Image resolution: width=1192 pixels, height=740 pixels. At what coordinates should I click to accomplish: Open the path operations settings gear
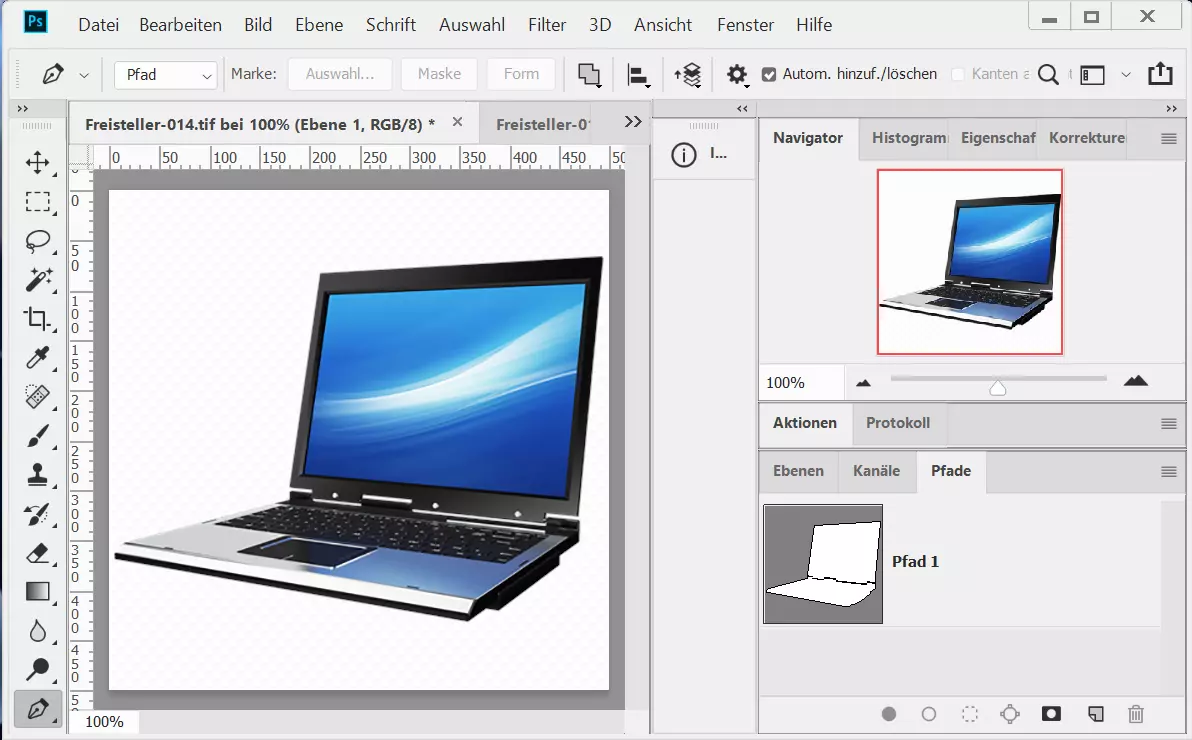tap(737, 74)
